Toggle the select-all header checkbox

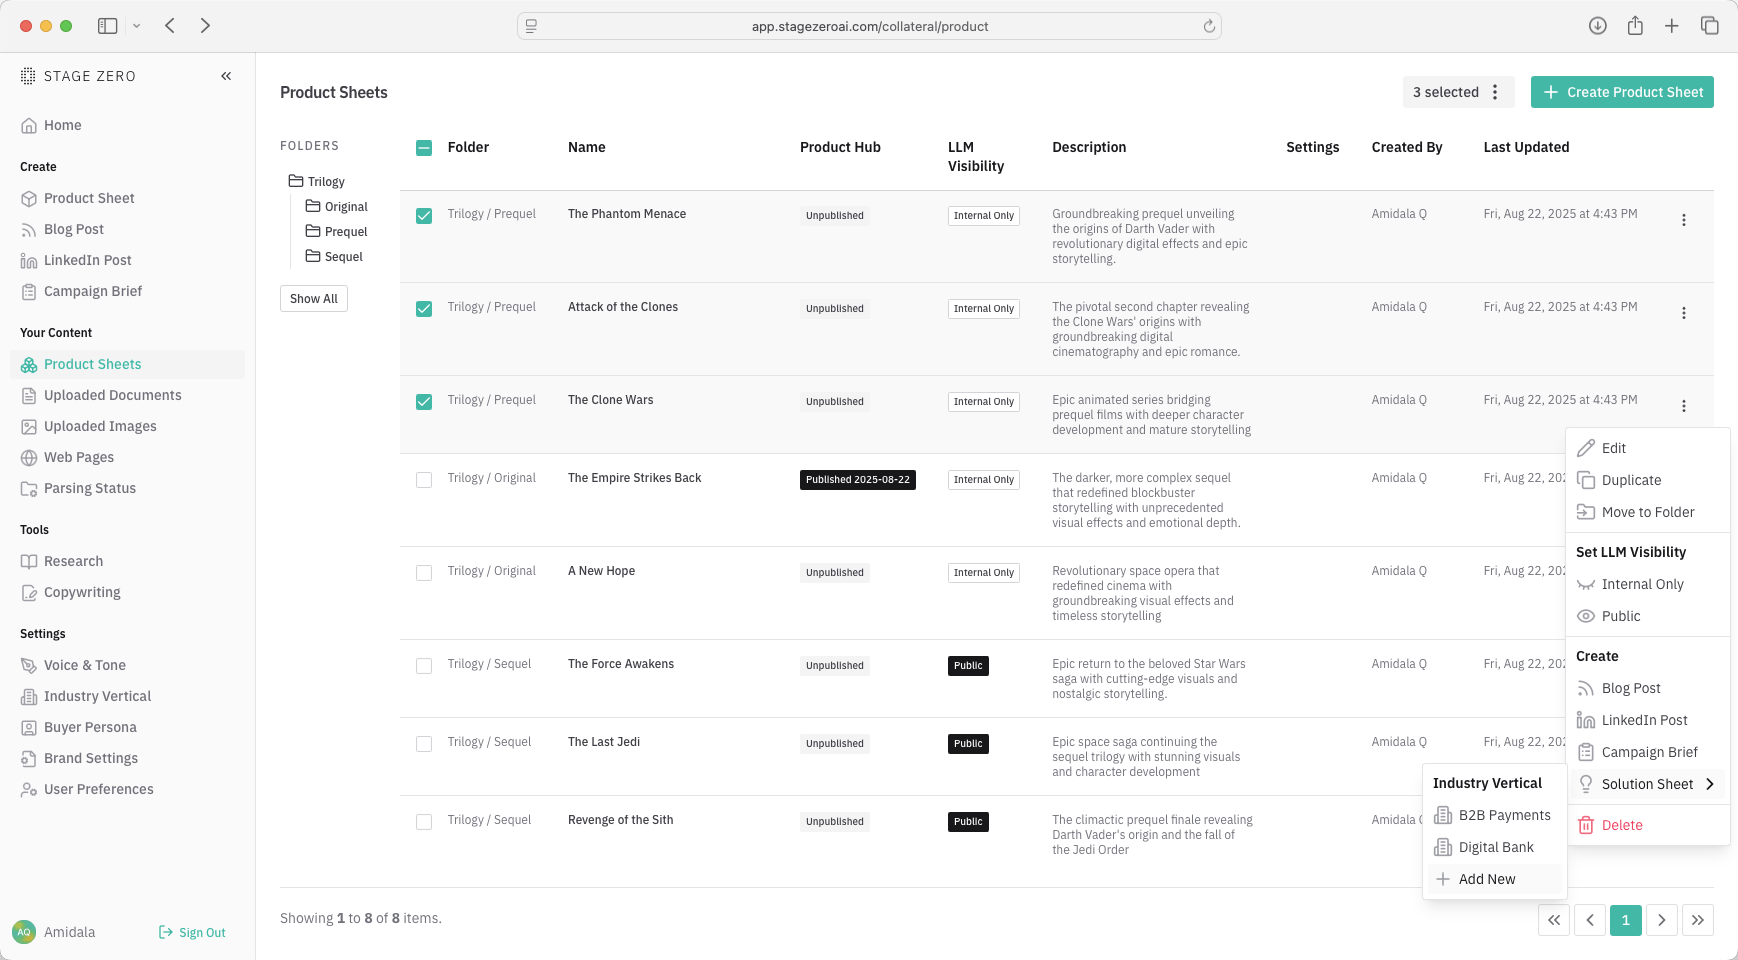click(x=424, y=148)
